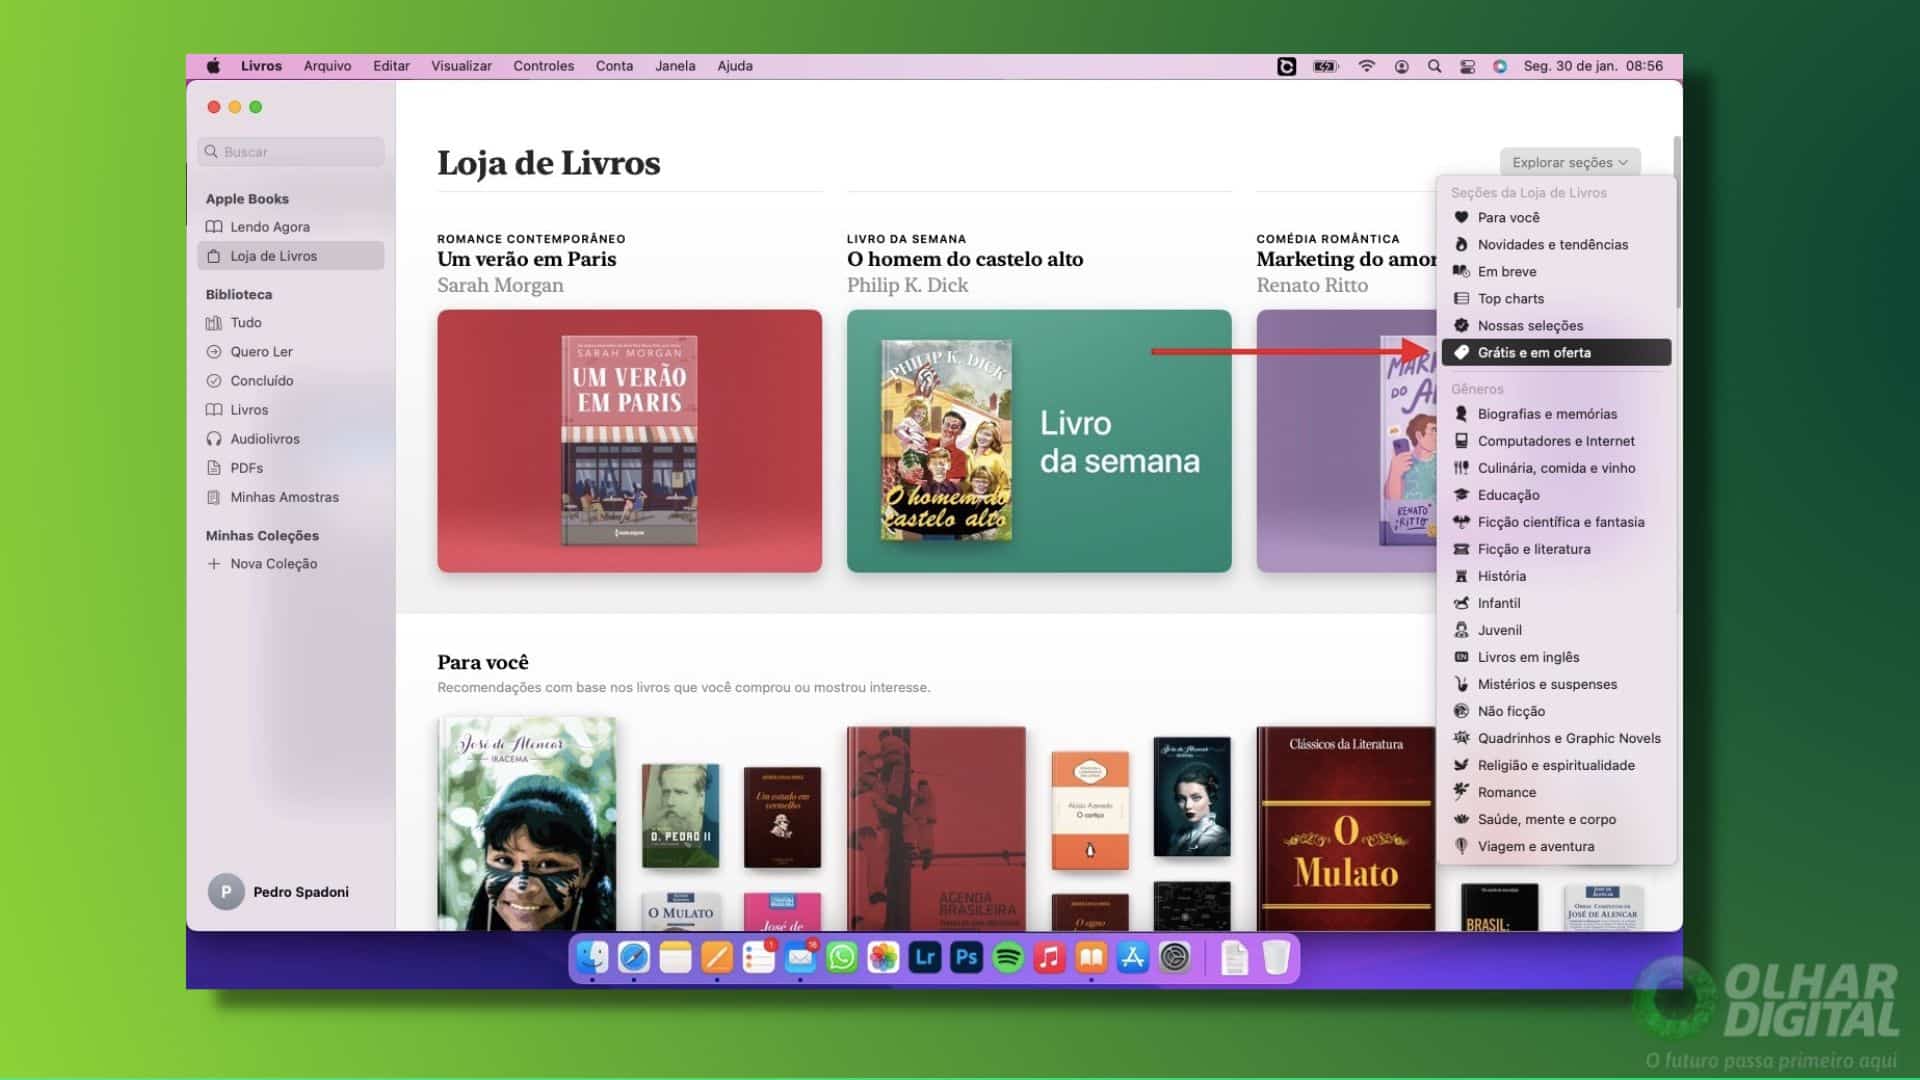Screen dimensions: 1920x1080
Task: Open D. Pedro II book cover
Action: click(x=680, y=815)
